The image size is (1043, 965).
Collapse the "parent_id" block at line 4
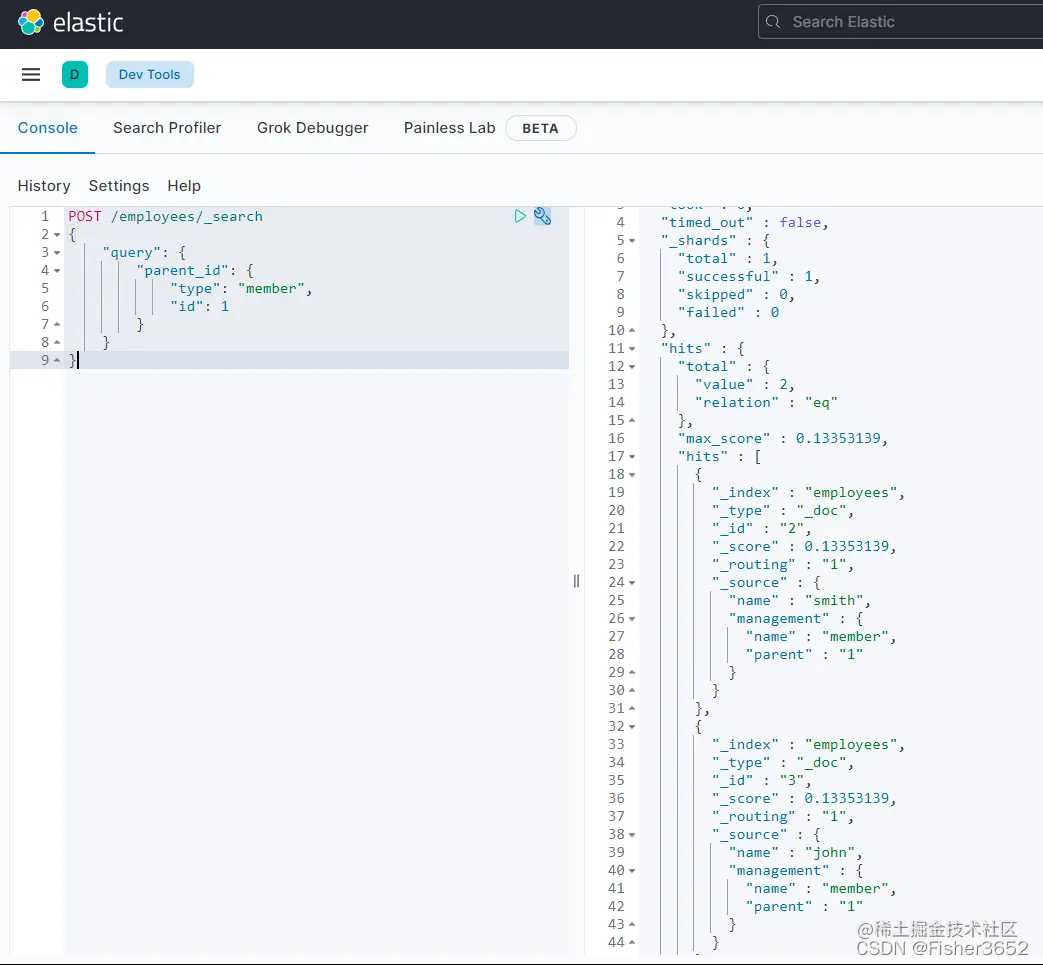pos(57,271)
